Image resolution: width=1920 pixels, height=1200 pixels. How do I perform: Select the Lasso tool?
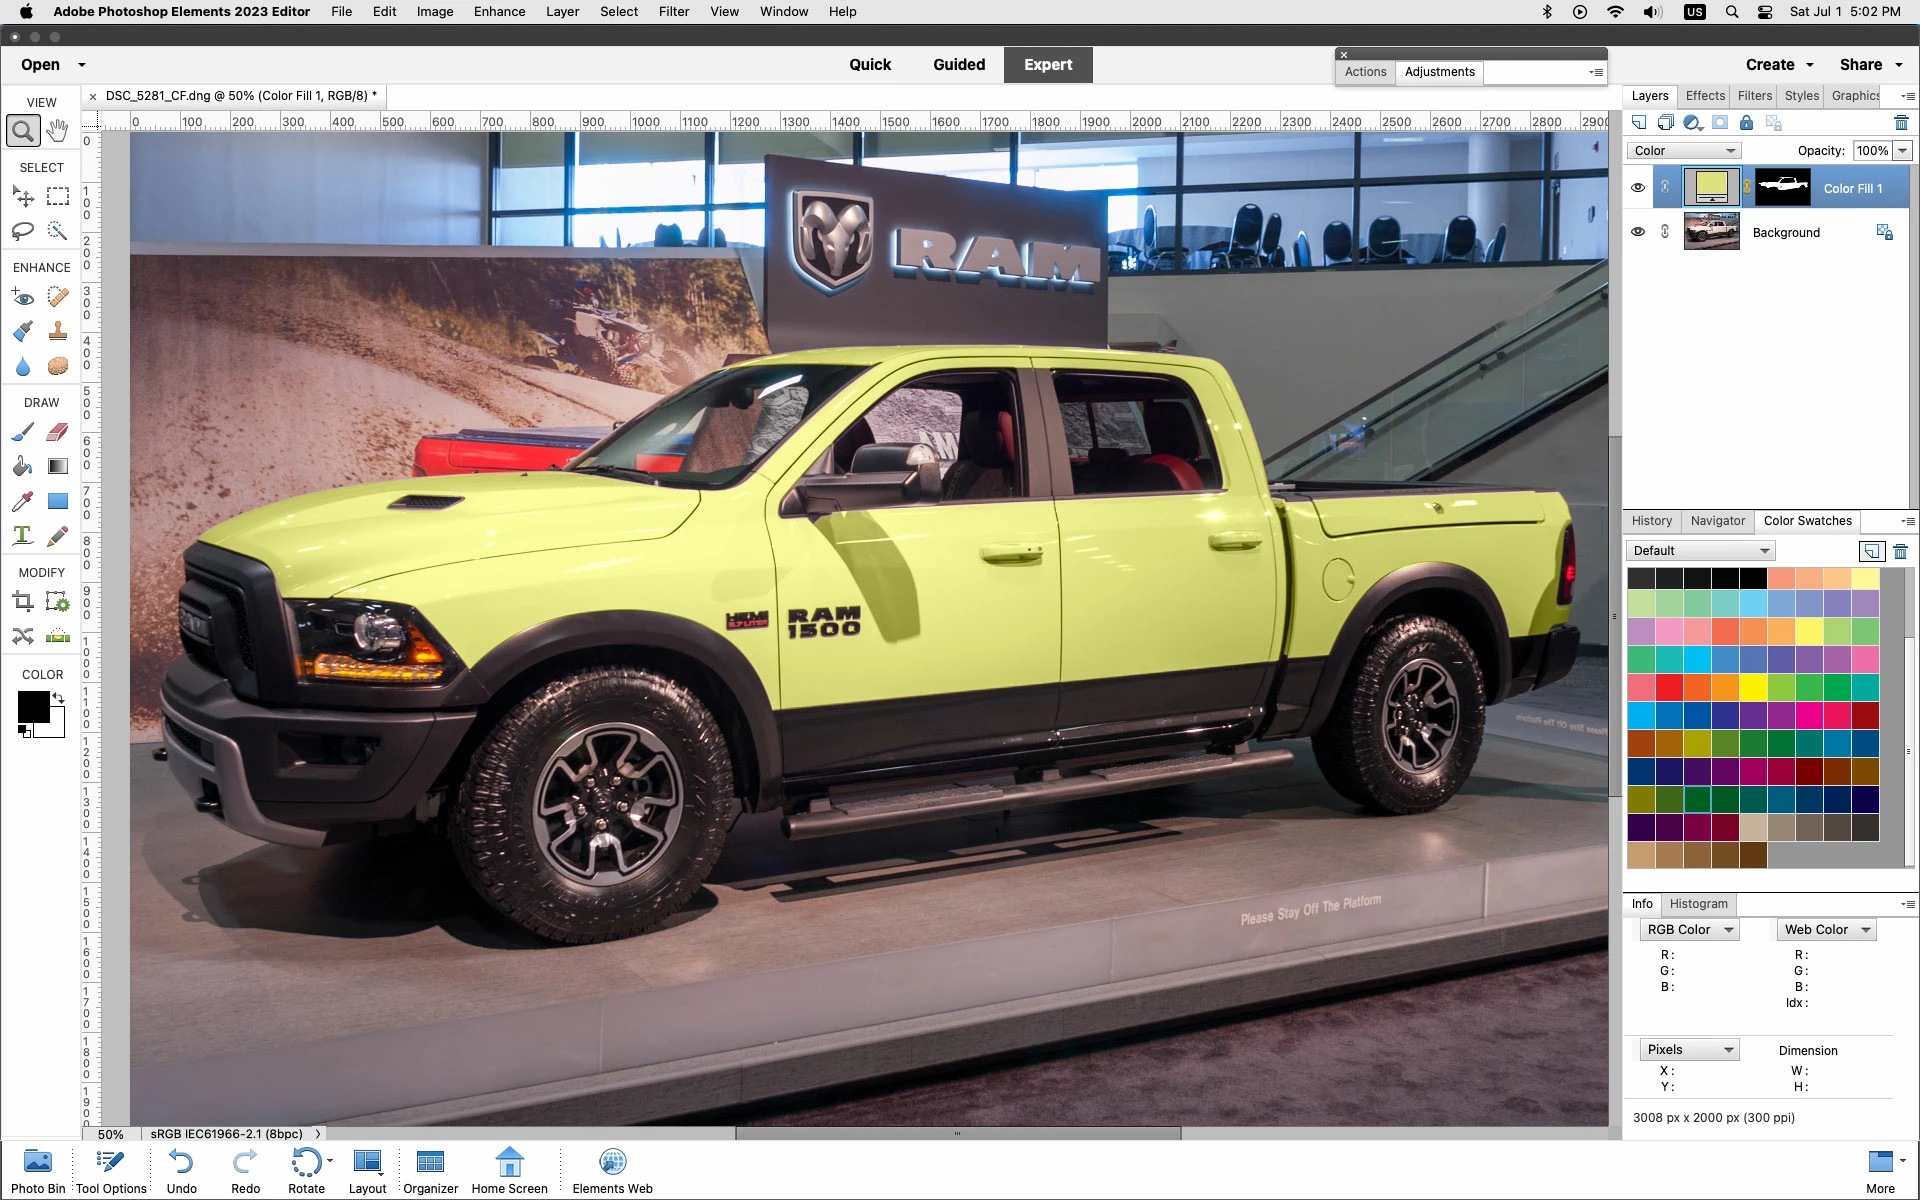point(23,231)
